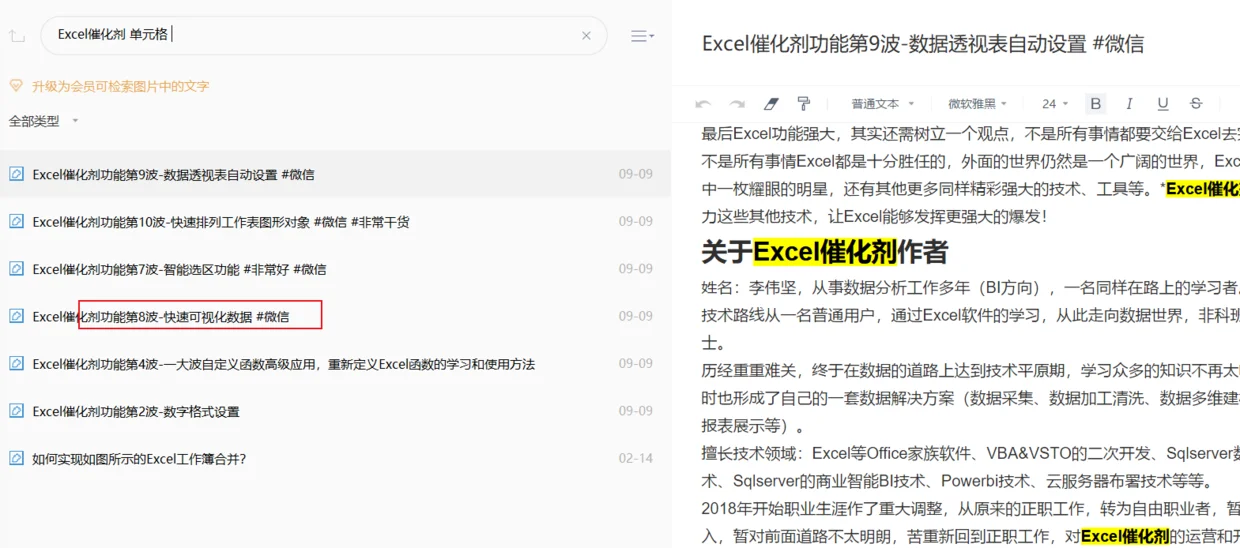Click note icon of the 第10波 entry
The width and height of the screenshot is (1240, 548).
click(x=16, y=221)
